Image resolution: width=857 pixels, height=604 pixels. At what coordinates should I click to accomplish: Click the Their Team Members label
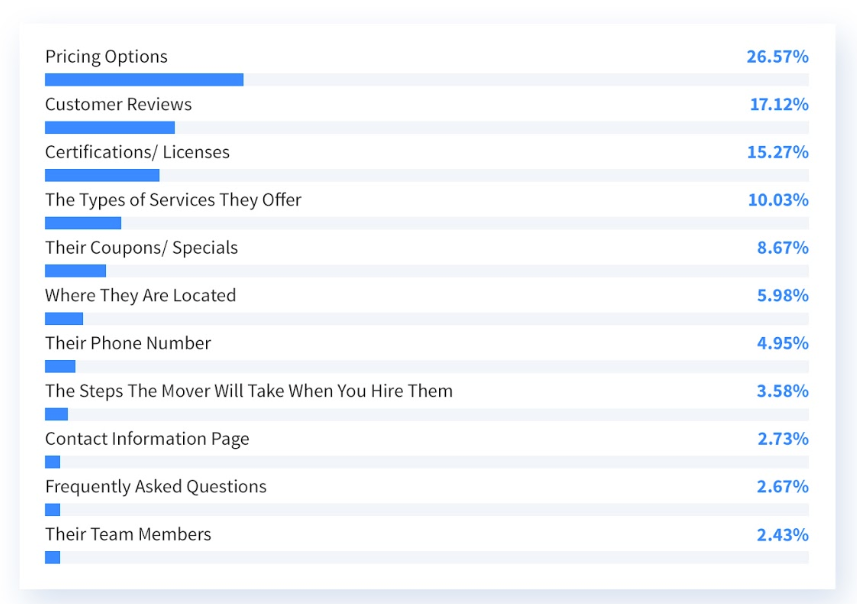pos(128,535)
